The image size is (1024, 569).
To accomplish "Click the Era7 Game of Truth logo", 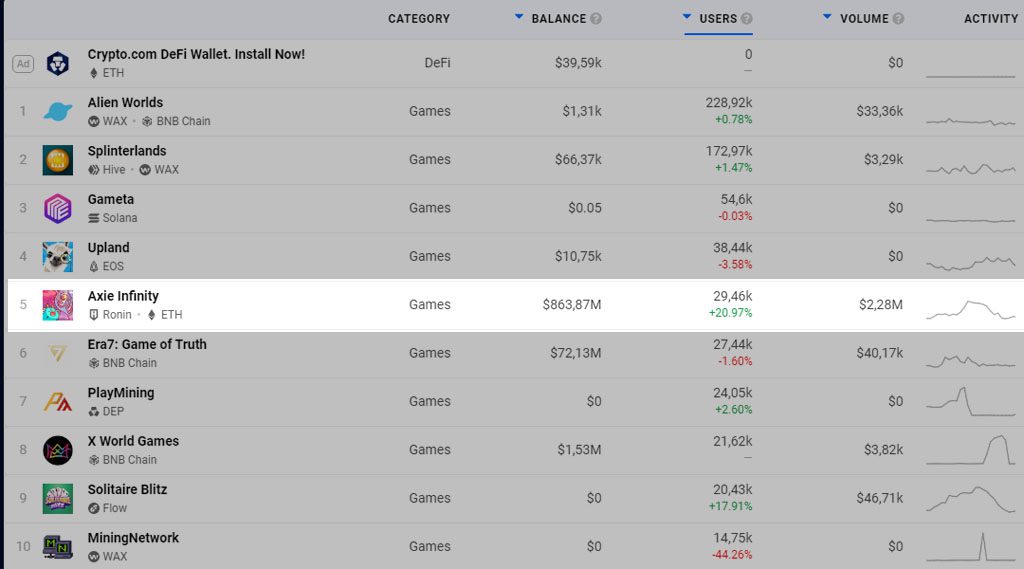I will (57, 353).
